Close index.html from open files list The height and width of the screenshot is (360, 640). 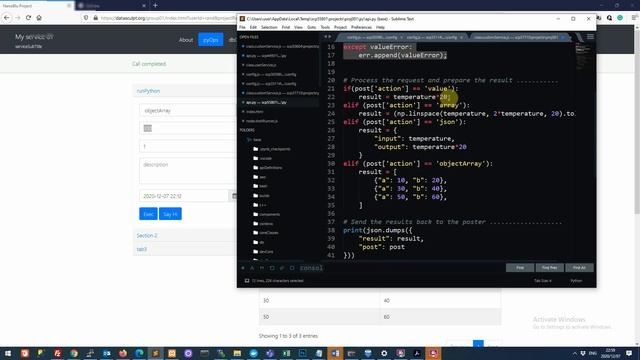click(243, 111)
